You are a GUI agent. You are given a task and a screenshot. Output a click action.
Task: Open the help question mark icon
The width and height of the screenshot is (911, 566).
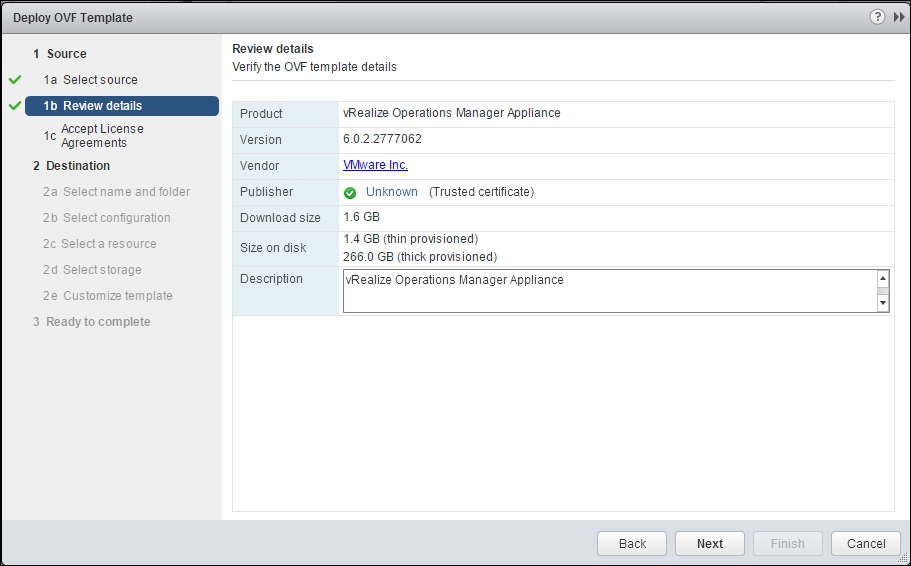pos(877,17)
